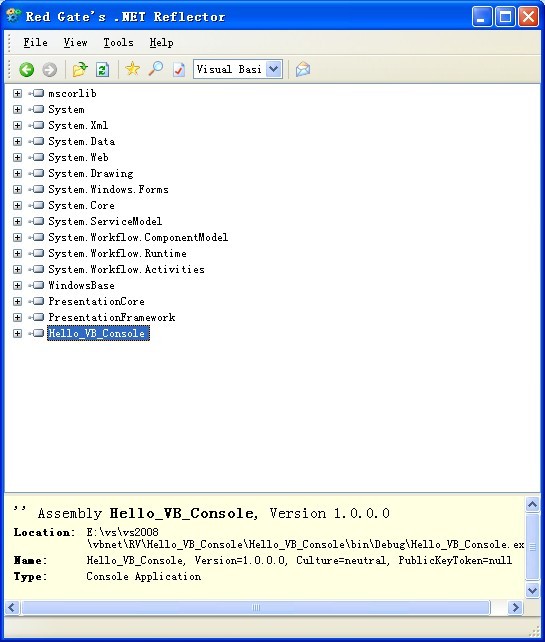Click the Hello_VB_Console assembly icon
Viewport: 545px width, 642px height.
tap(36, 333)
